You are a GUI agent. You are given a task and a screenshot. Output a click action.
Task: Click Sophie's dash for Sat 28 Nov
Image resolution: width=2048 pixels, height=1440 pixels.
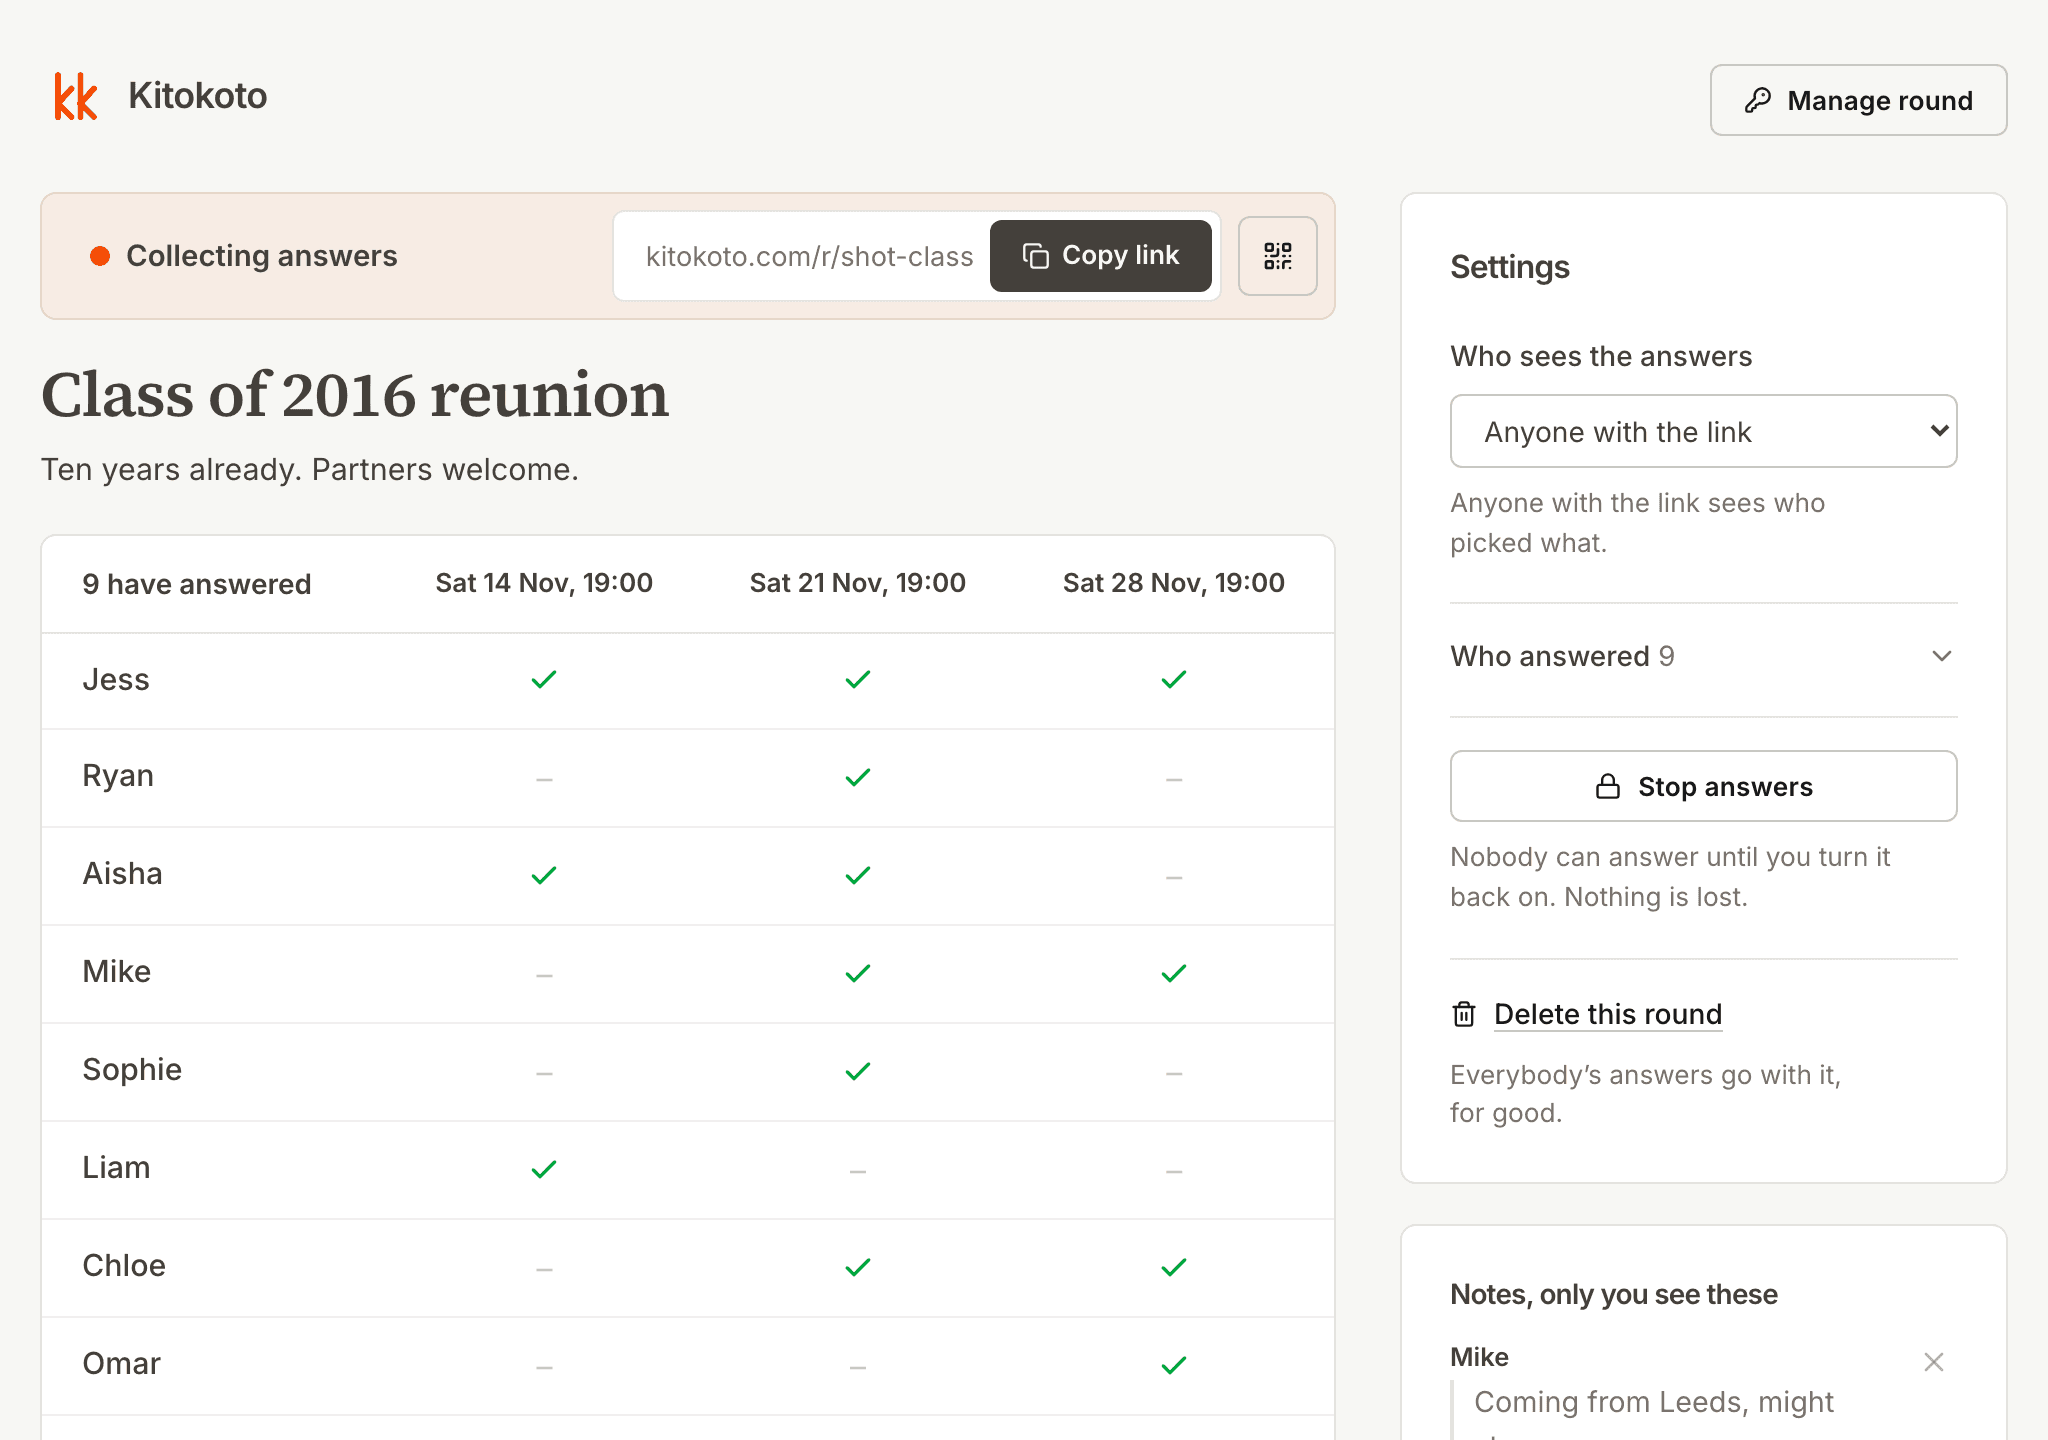pos(1174,1073)
